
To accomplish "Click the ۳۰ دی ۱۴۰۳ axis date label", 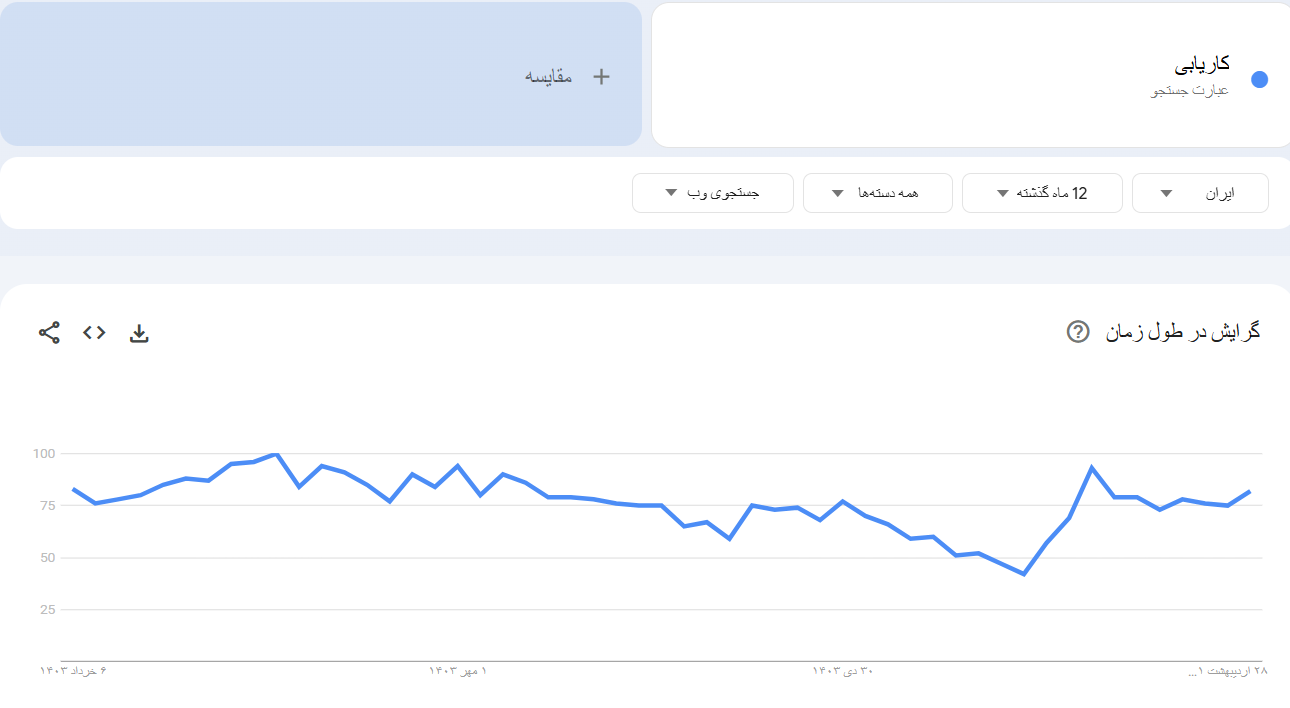I will pyautogui.click(x=842, y=671).
